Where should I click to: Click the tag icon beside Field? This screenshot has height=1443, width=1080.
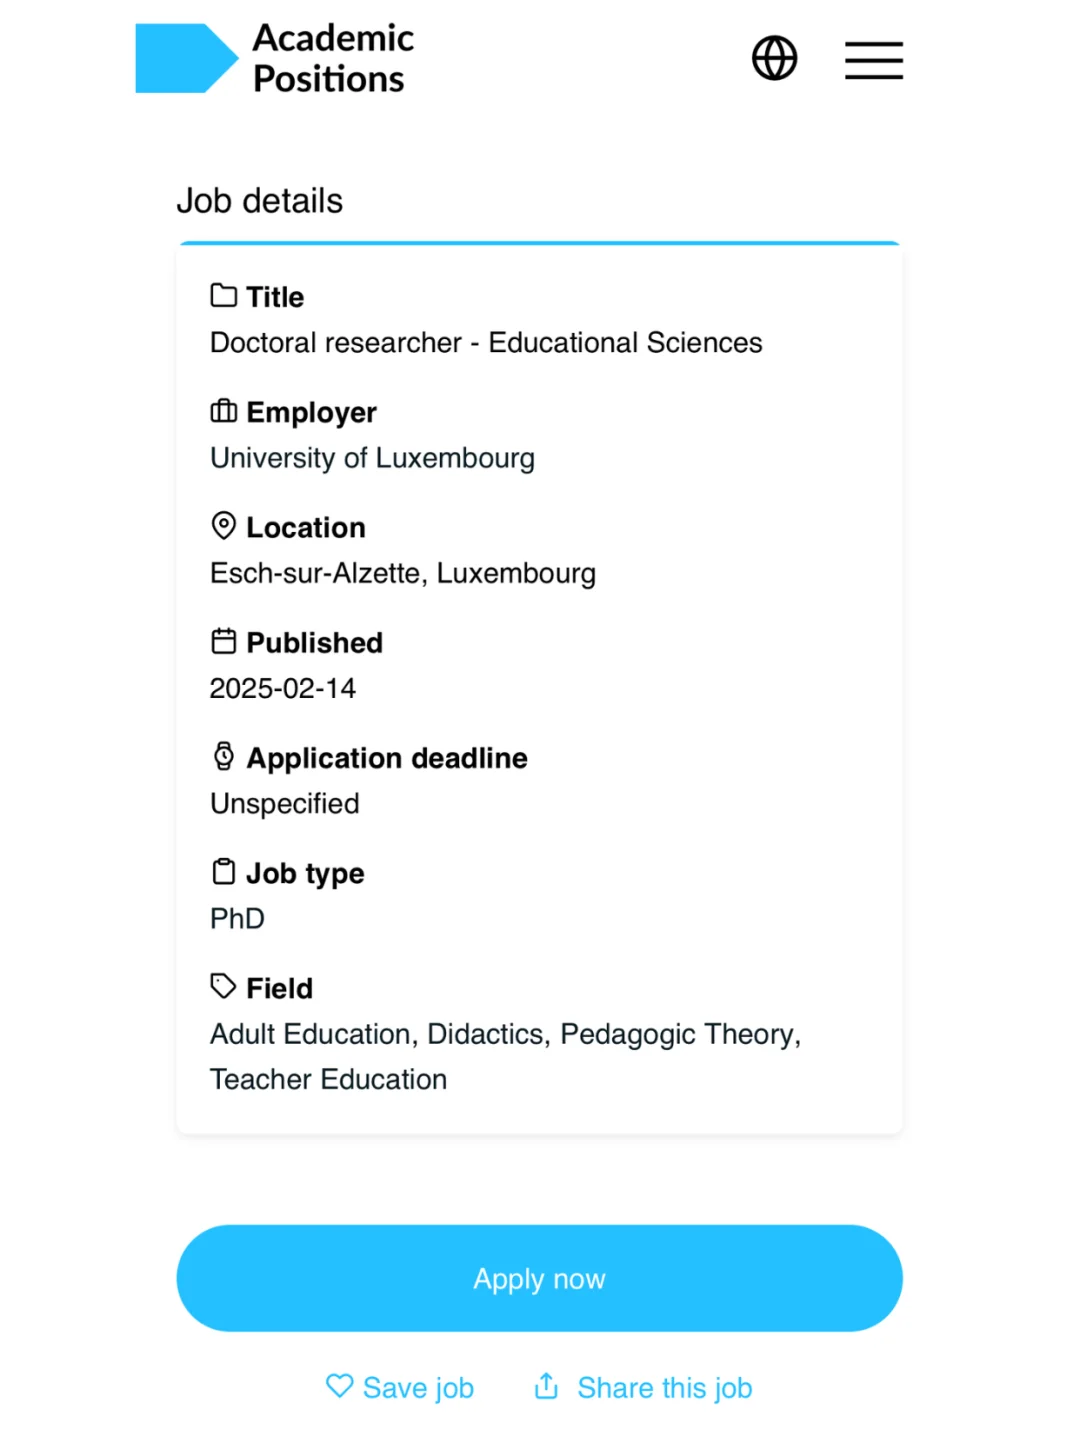click(224, 986)
